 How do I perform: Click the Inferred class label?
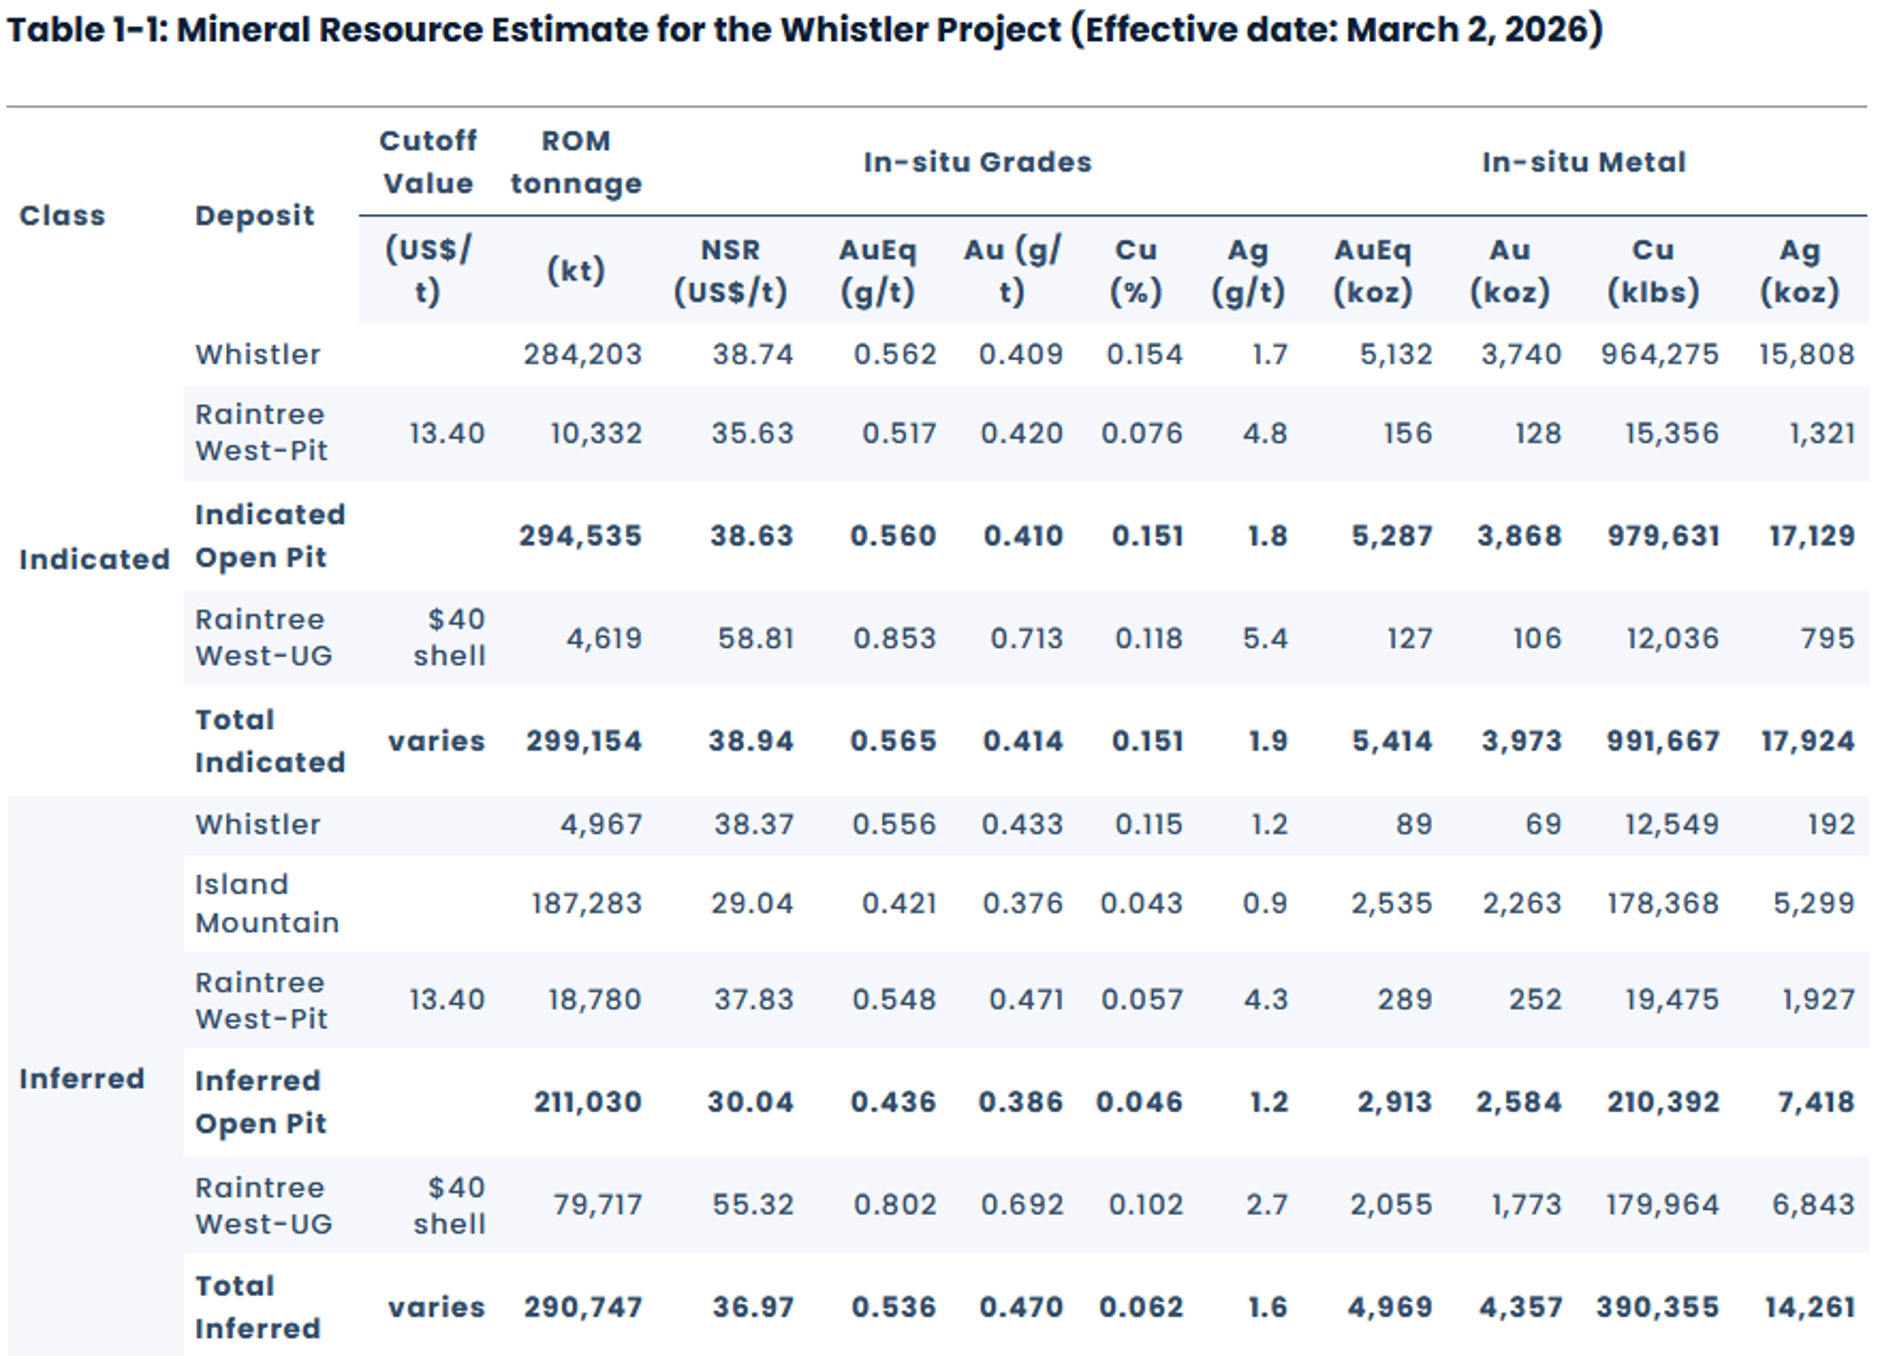(82, 1078)
